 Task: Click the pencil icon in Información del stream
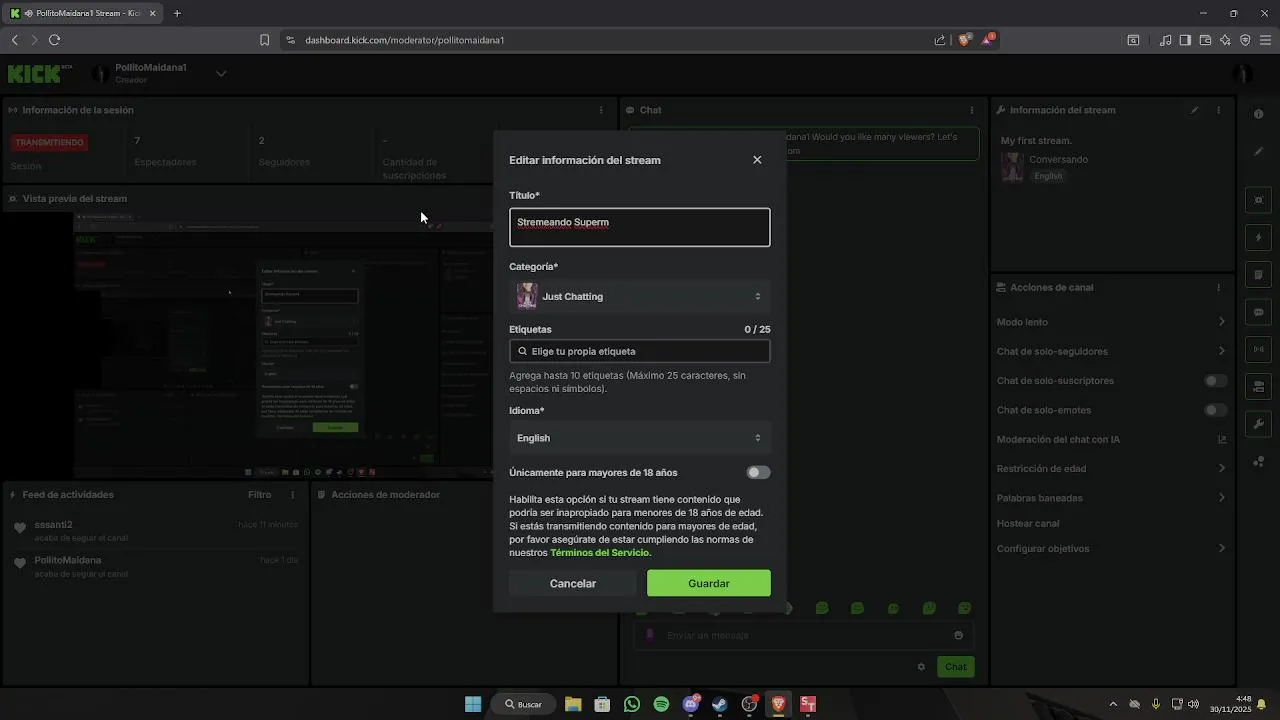coord(1194,110)
